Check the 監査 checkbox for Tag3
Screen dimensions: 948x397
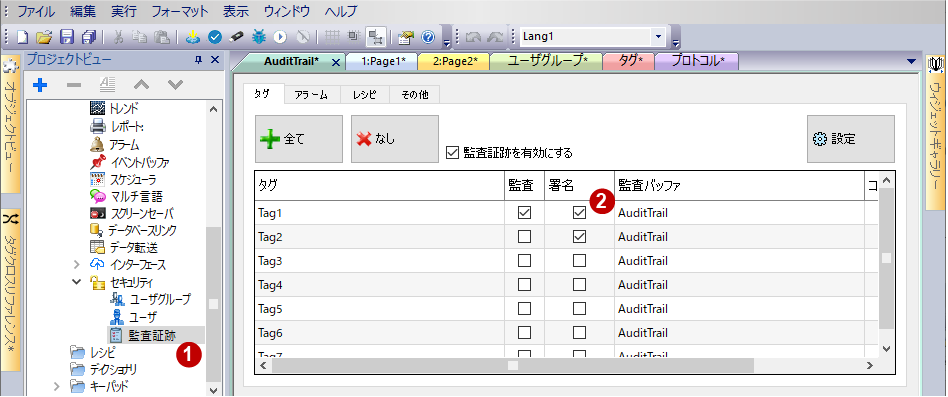pos(525,261)
